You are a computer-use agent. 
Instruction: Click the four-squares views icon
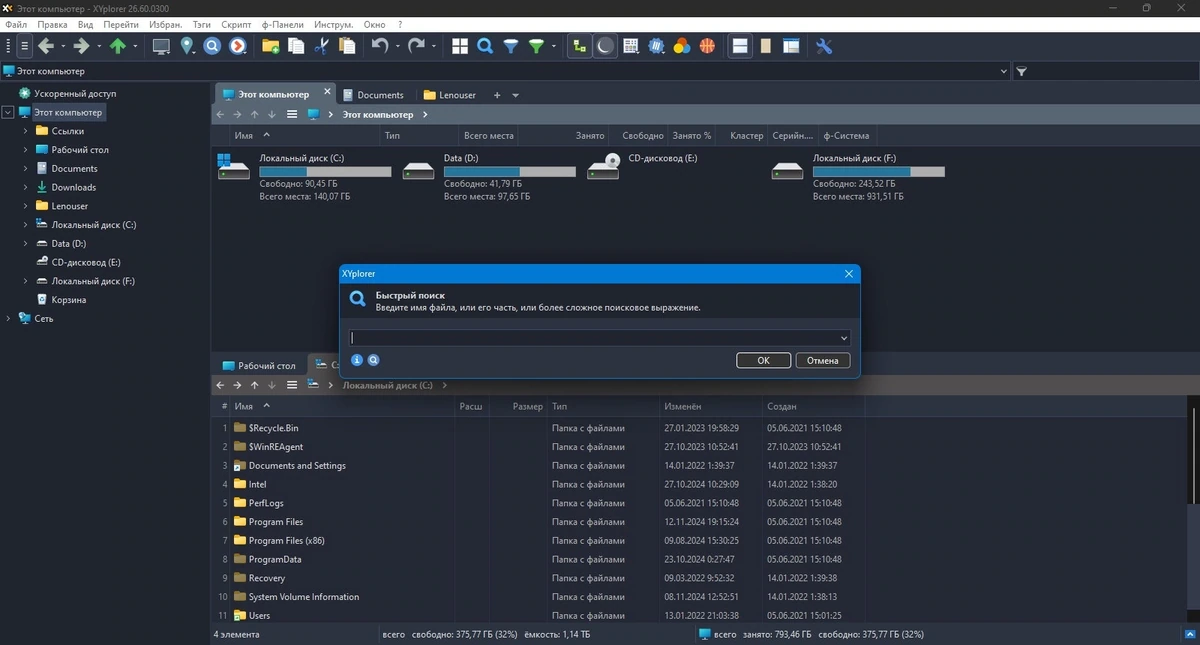460,46
